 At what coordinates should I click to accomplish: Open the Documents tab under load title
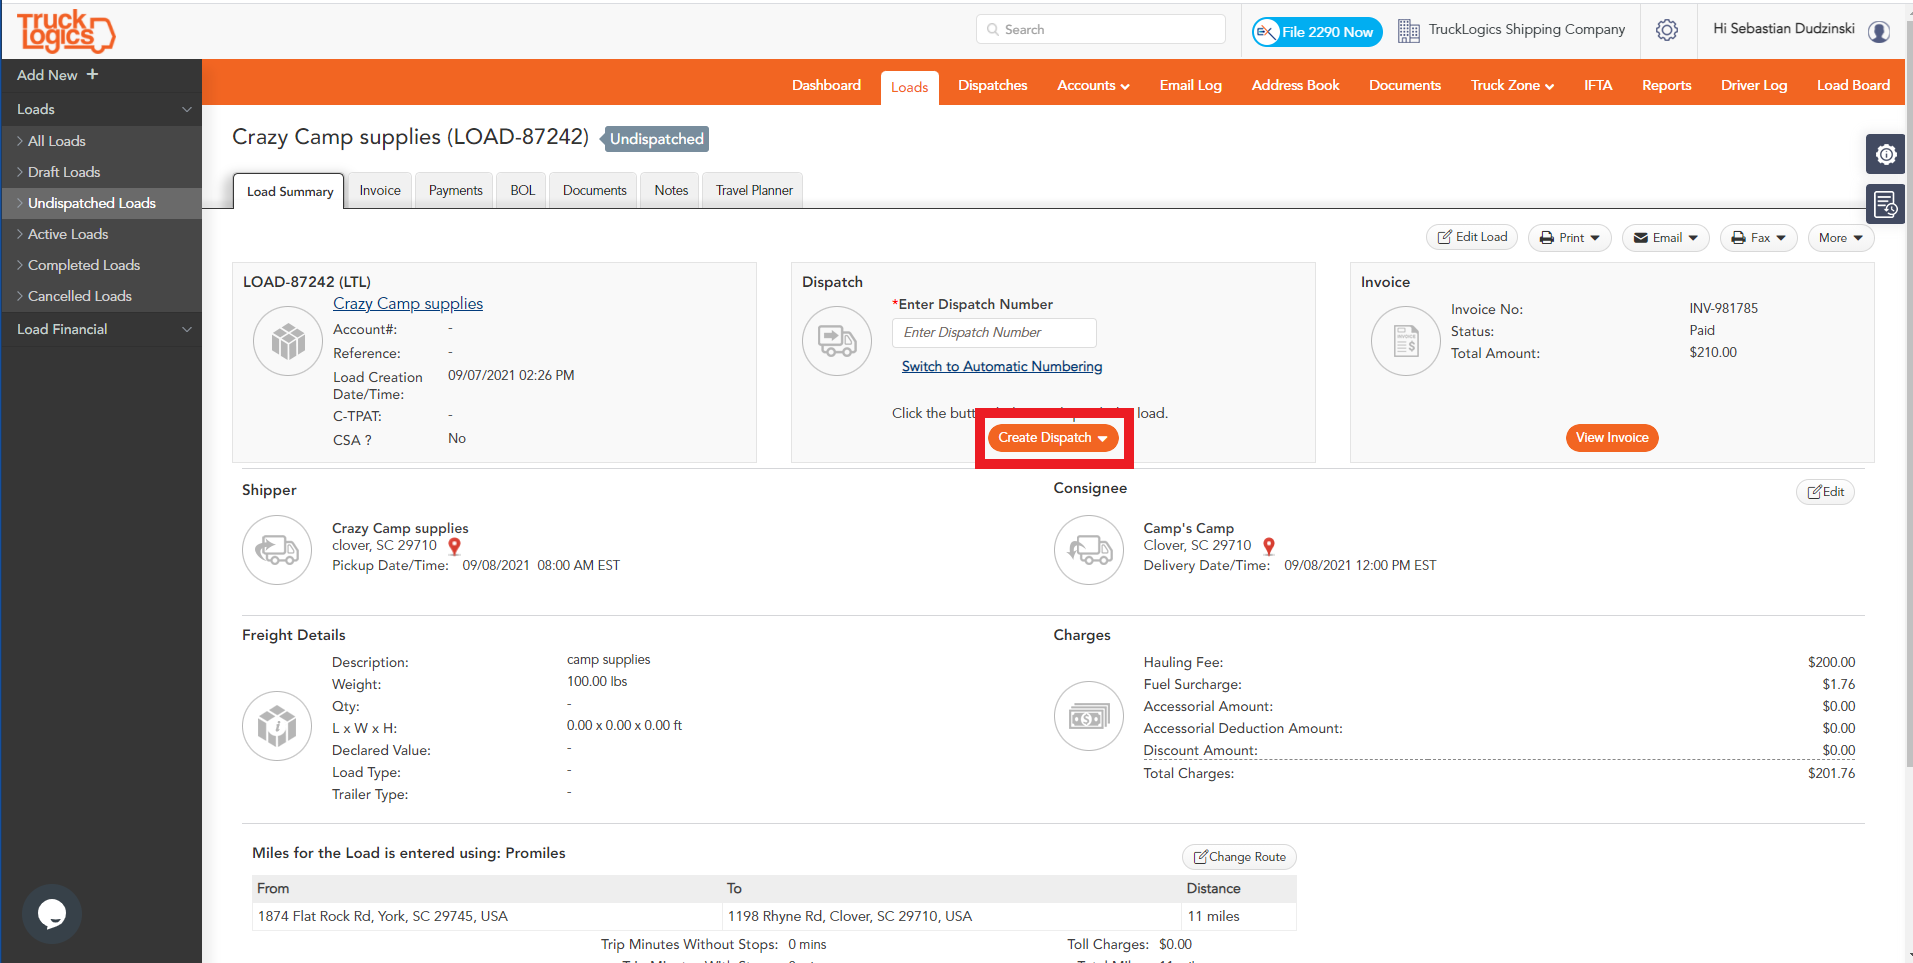(595, 190)
